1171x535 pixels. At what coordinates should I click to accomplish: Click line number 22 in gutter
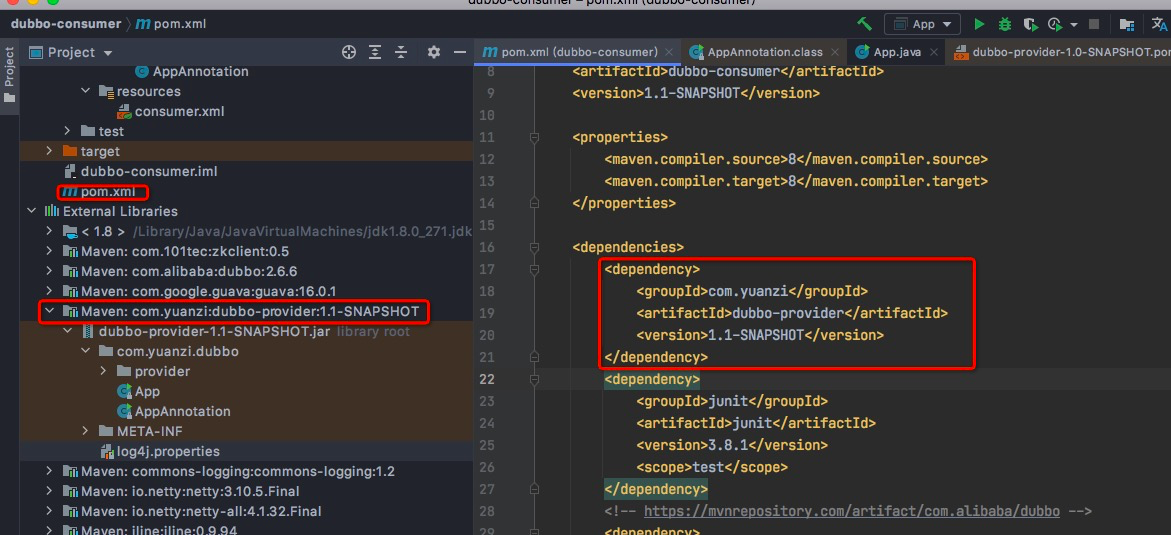pos(486,380)
